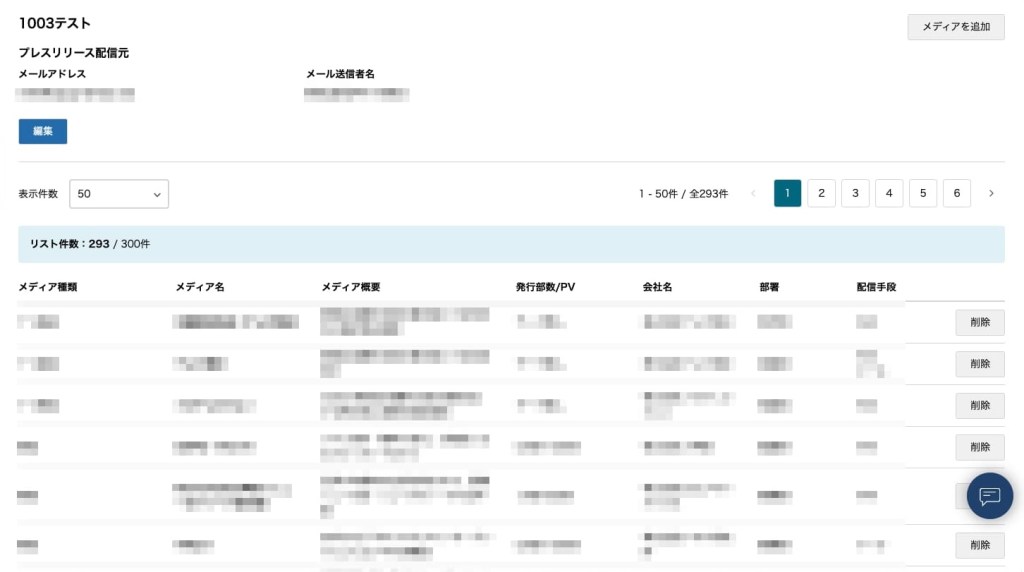Click the メディアを追加 button
Screen dimensions: 1024x572
(955, 27)
